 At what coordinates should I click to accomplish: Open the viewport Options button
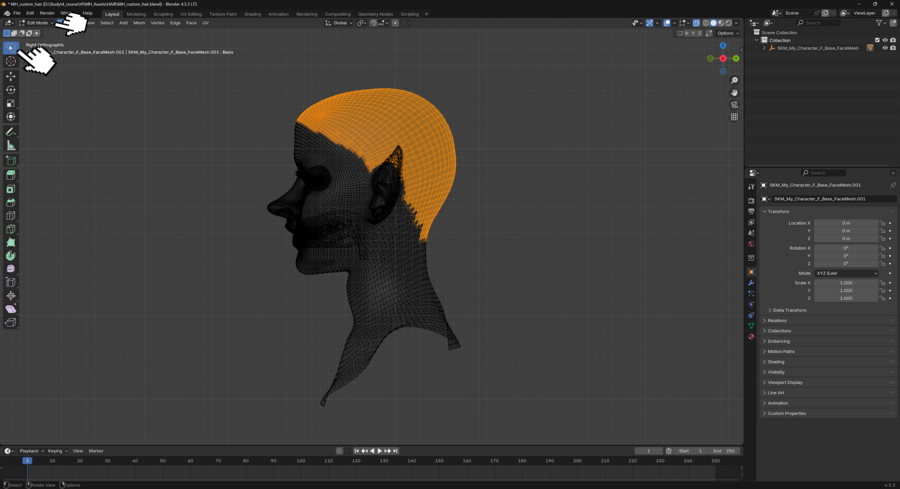click(727, 33)
